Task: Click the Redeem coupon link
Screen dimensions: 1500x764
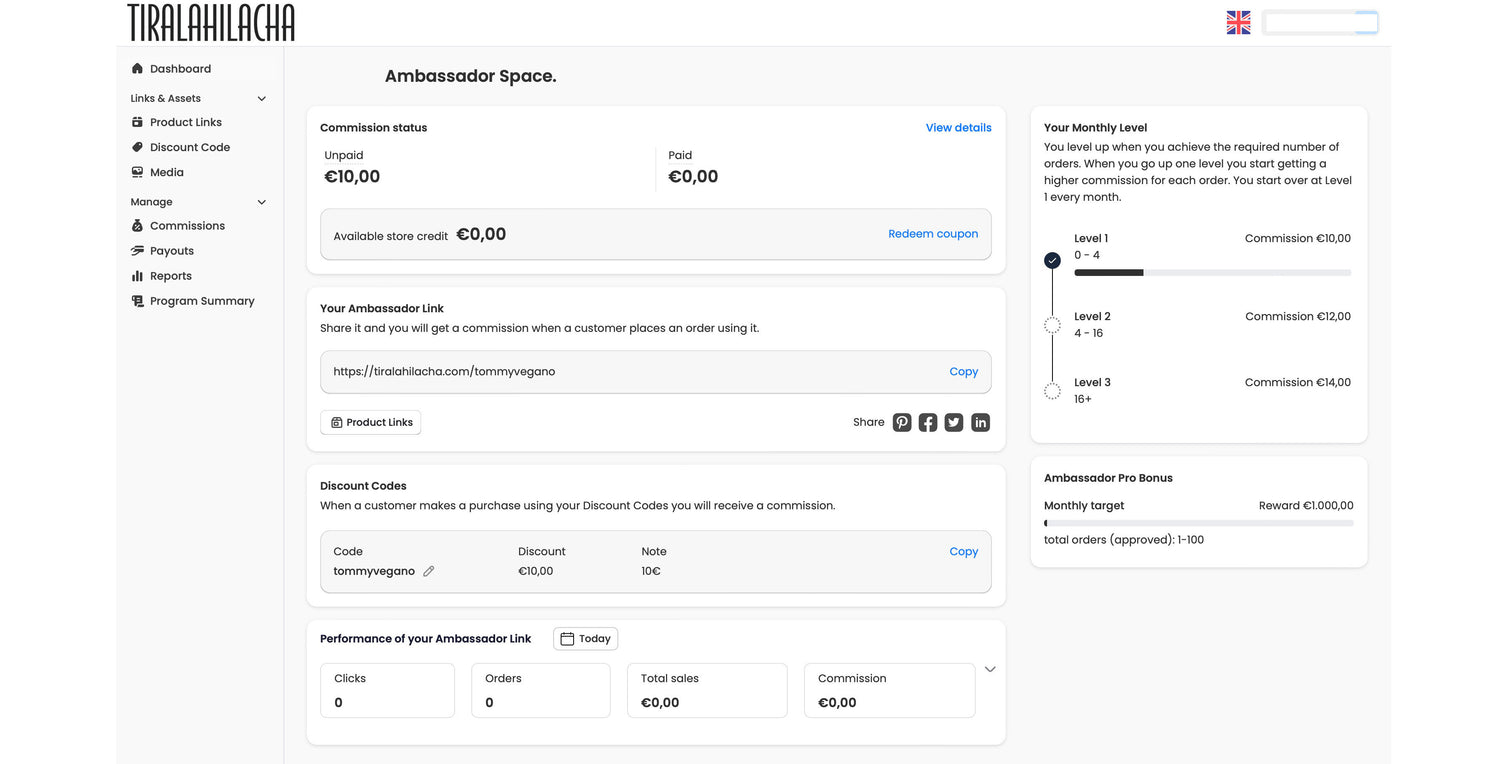Action: [933, 234]
